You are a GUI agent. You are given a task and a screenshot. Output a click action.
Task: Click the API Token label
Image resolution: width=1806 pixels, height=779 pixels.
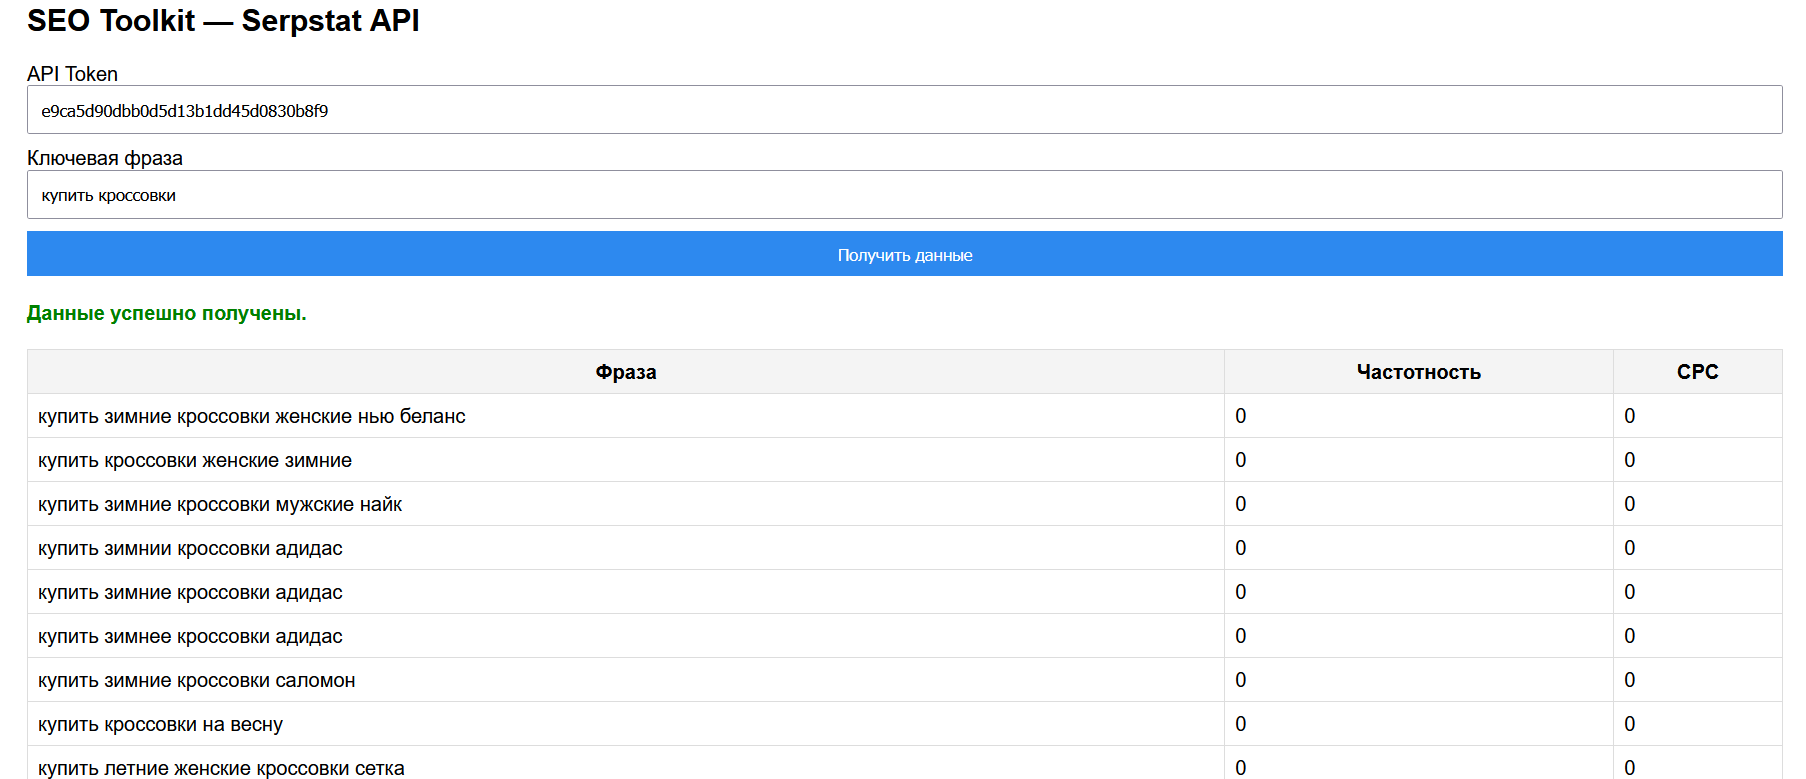coord(72,74)
